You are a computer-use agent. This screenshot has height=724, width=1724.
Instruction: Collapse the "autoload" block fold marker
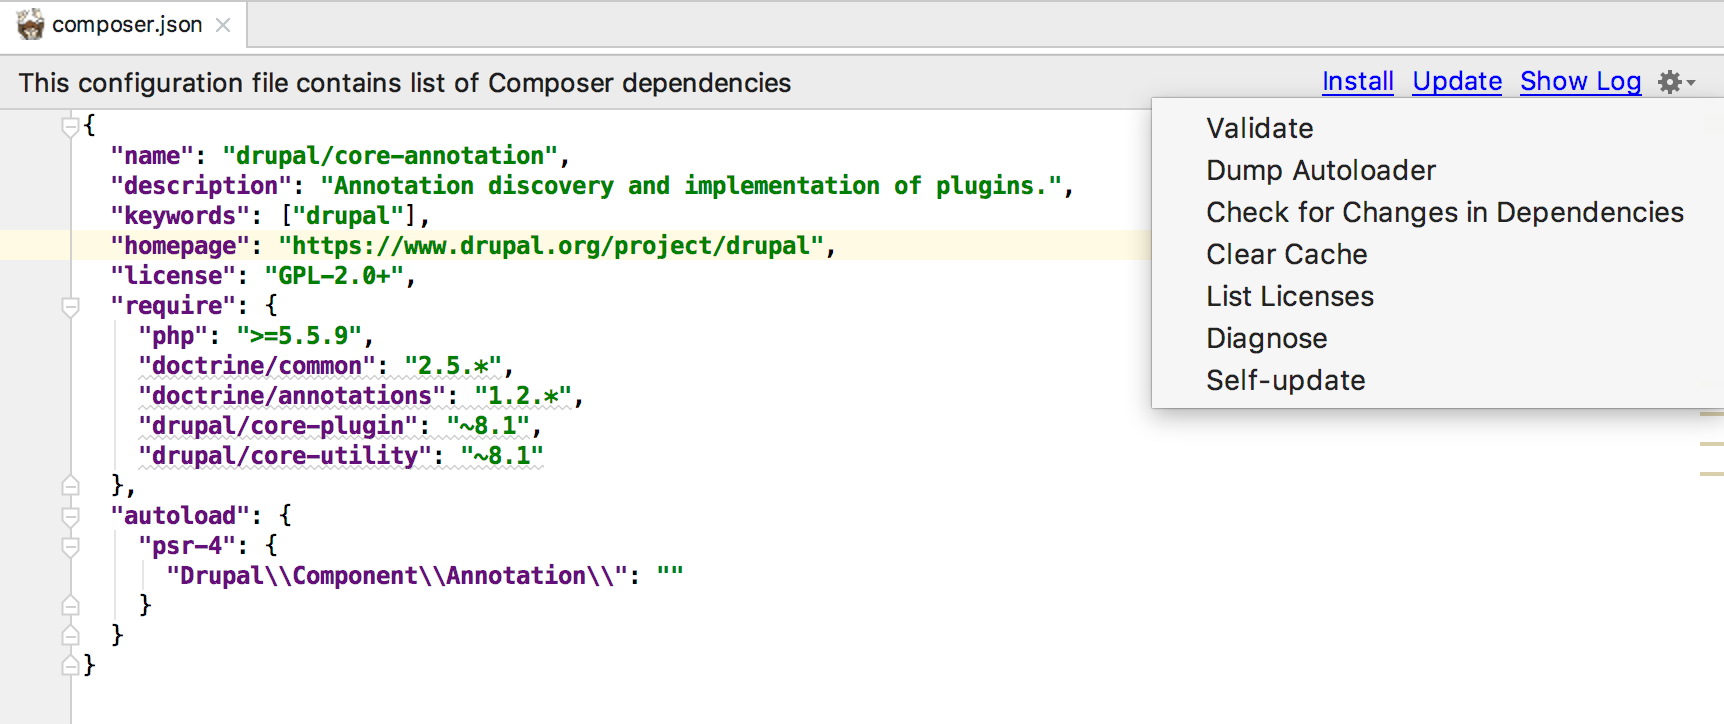click(70, 516)
